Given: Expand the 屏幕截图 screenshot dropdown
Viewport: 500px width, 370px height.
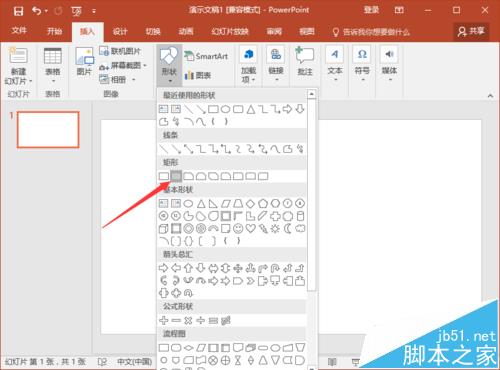Looking at the screenshot, I should click(x=145, y=65).
